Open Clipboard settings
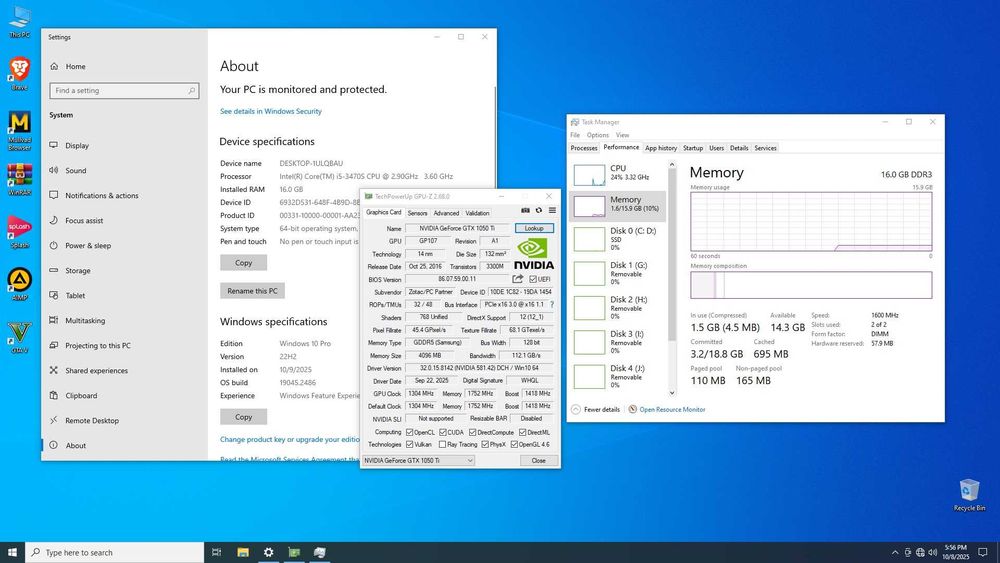 pos(81,395)
